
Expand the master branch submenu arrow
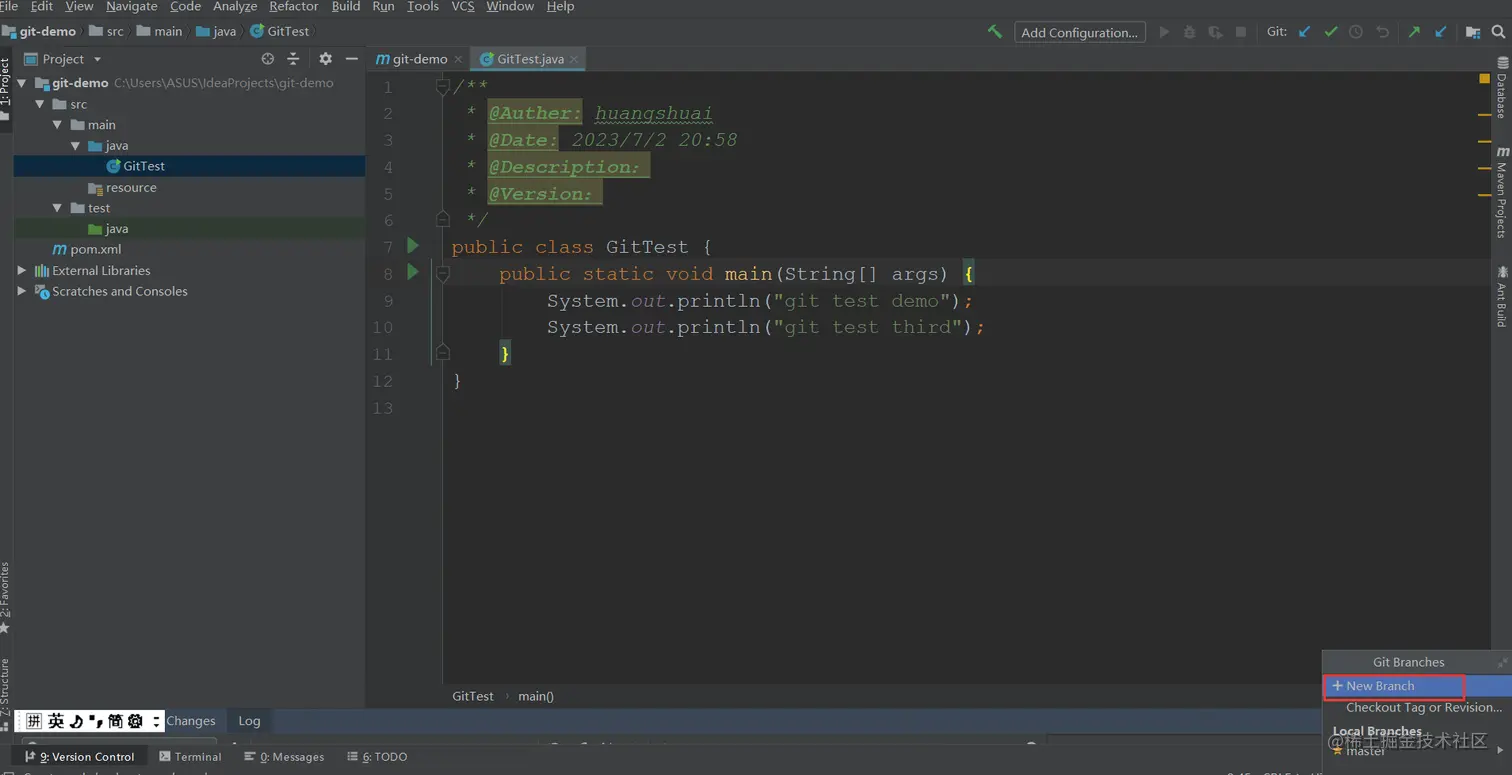click(x=1500, y=751)
